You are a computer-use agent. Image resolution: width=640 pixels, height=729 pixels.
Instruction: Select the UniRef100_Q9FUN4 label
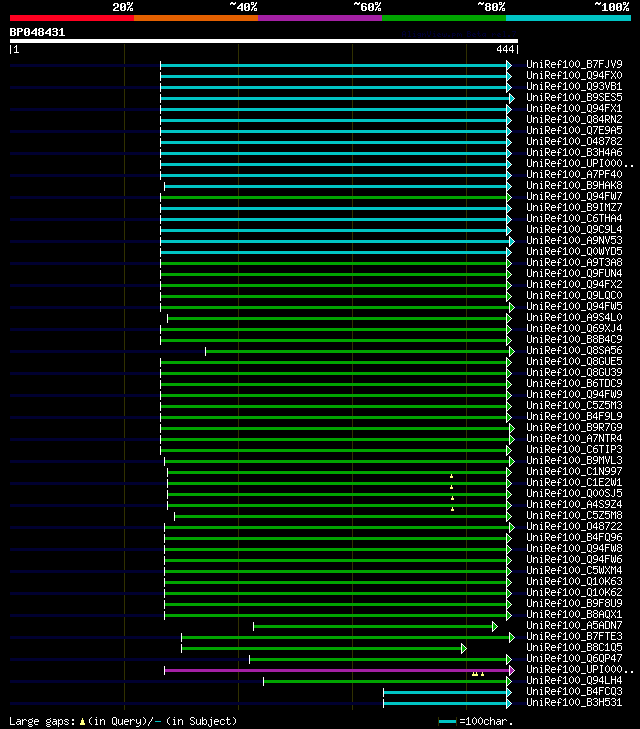(x=574, y=273)
